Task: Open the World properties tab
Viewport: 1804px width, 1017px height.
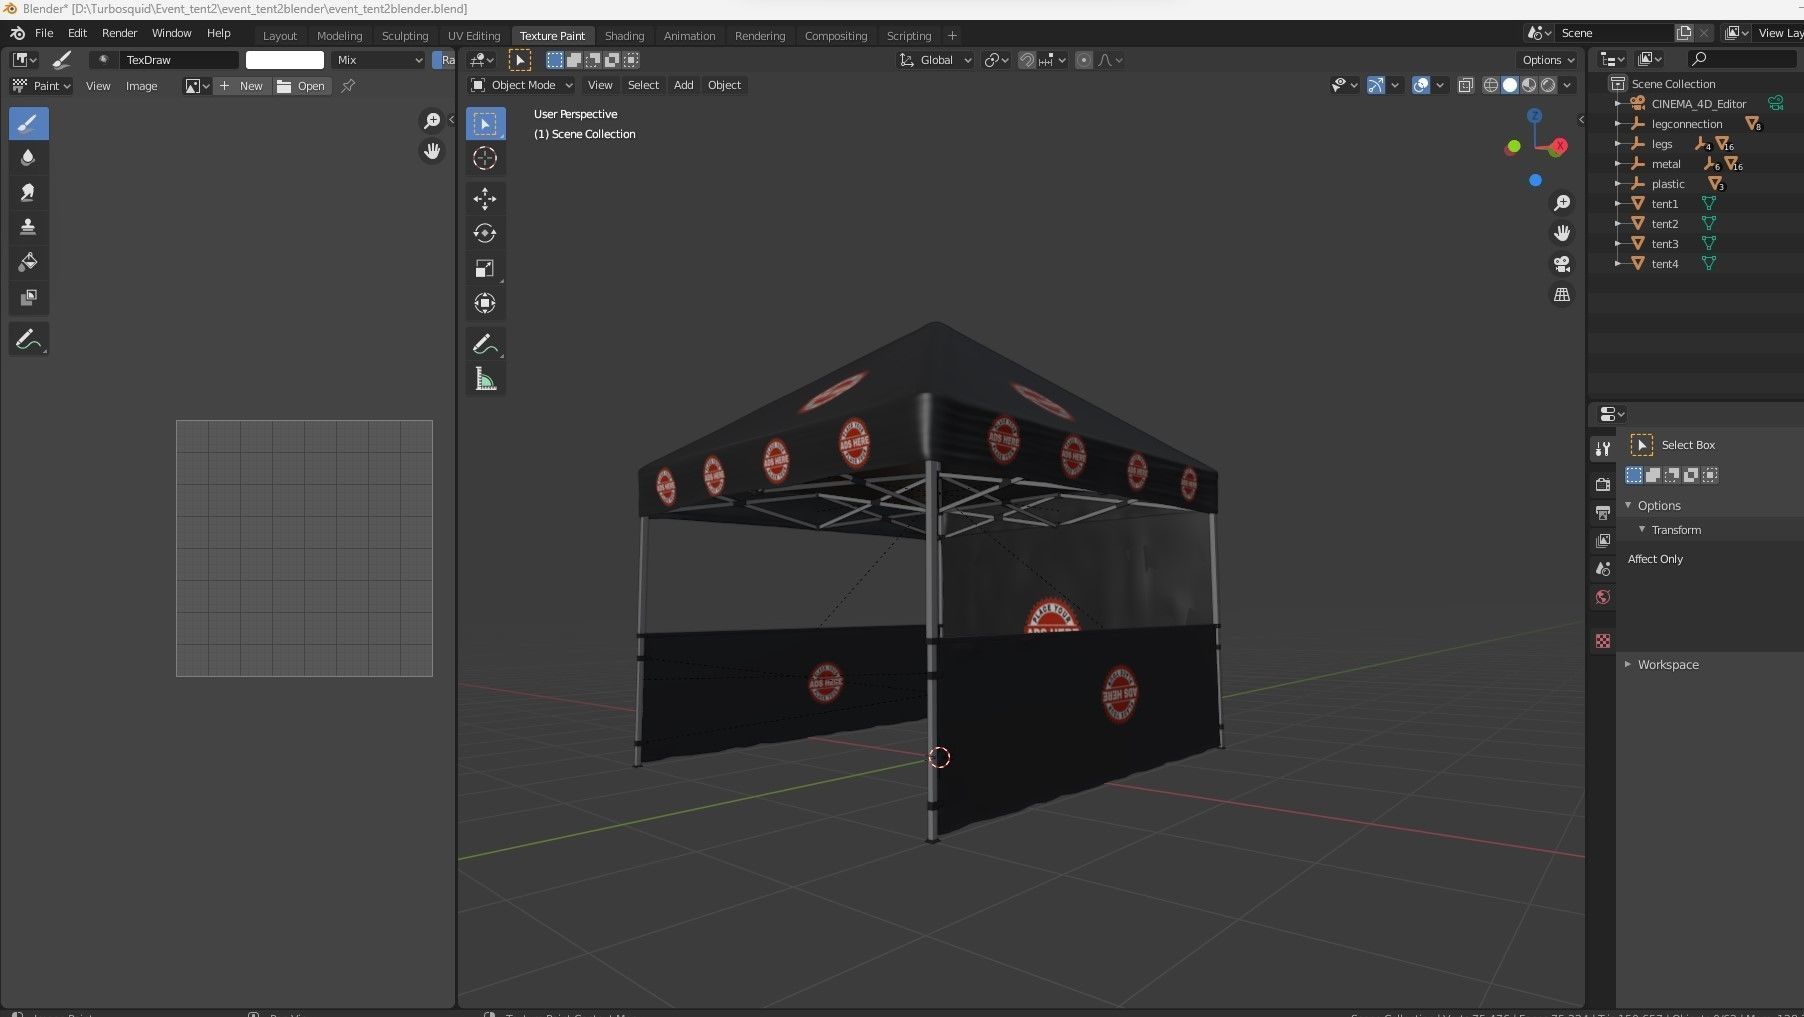Action: coord(1603,597)
